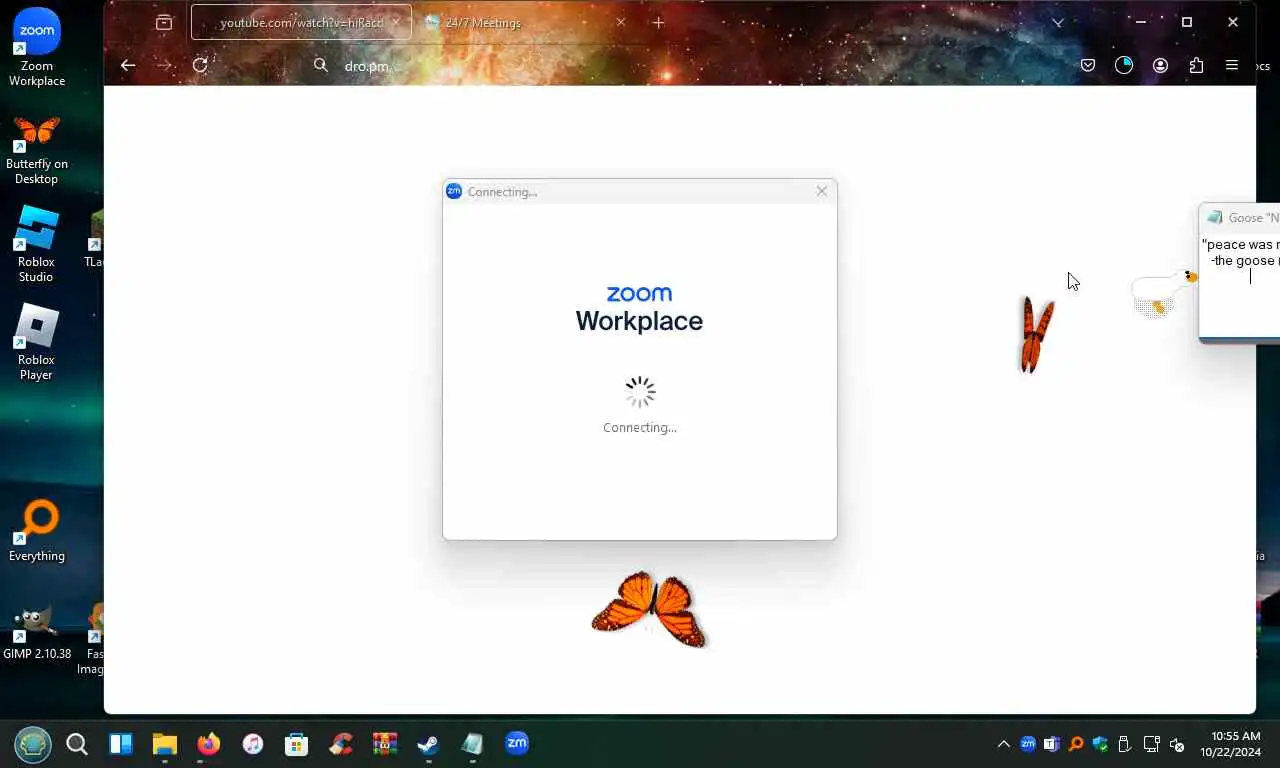Screen dimensions: 1280x768
Task: Close the youtube.com/watch tab
Action: click(x=395, y=22)
